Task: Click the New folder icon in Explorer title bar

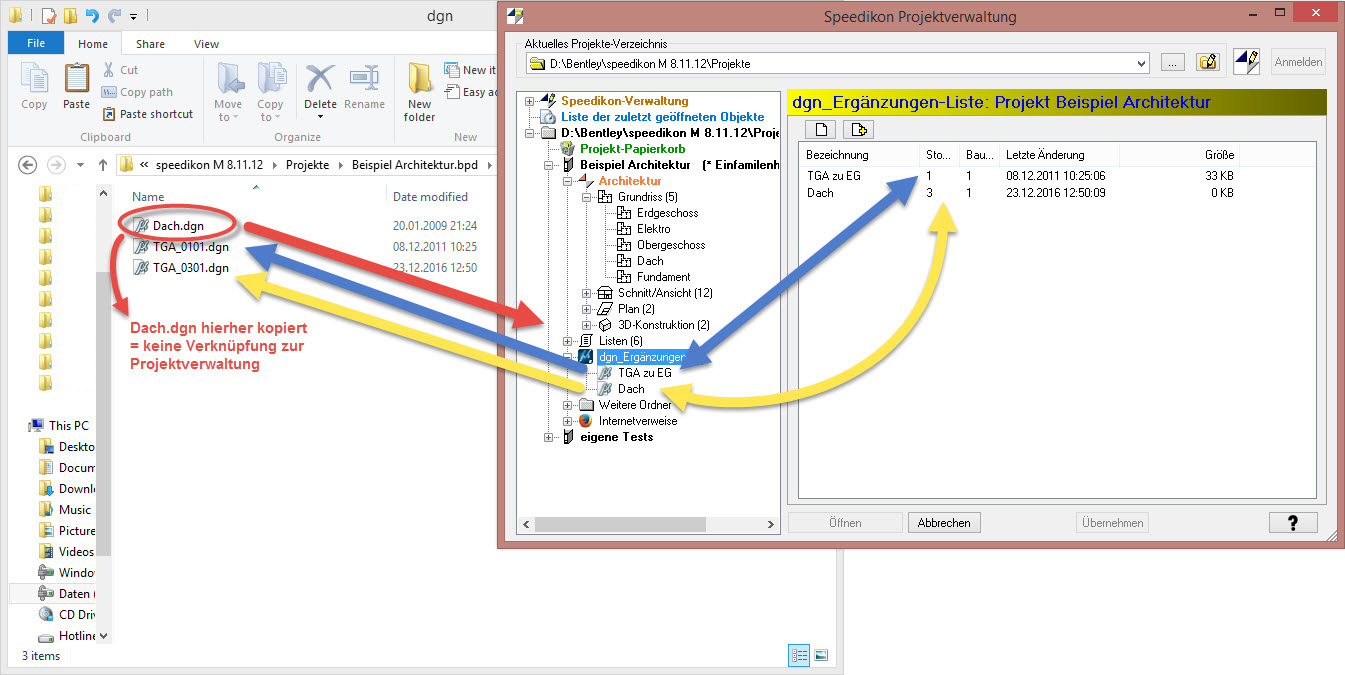Action: 70,16
